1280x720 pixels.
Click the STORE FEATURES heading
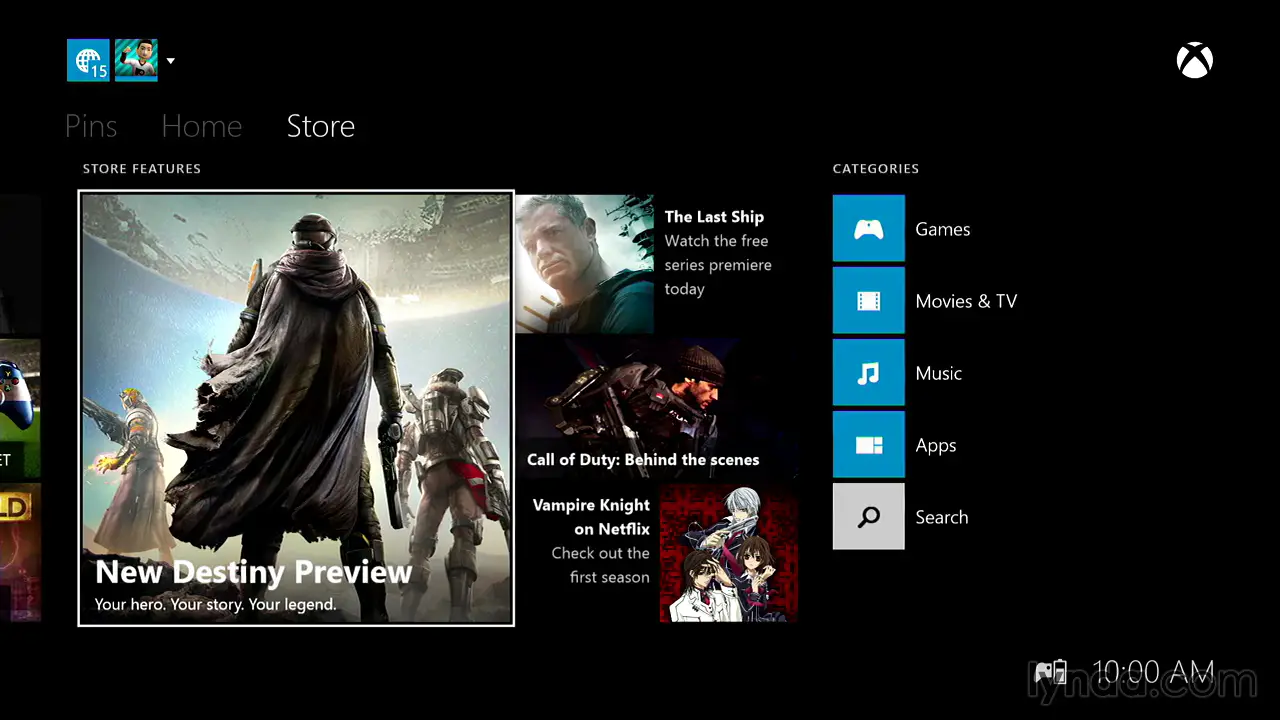[x=142, y=169]
